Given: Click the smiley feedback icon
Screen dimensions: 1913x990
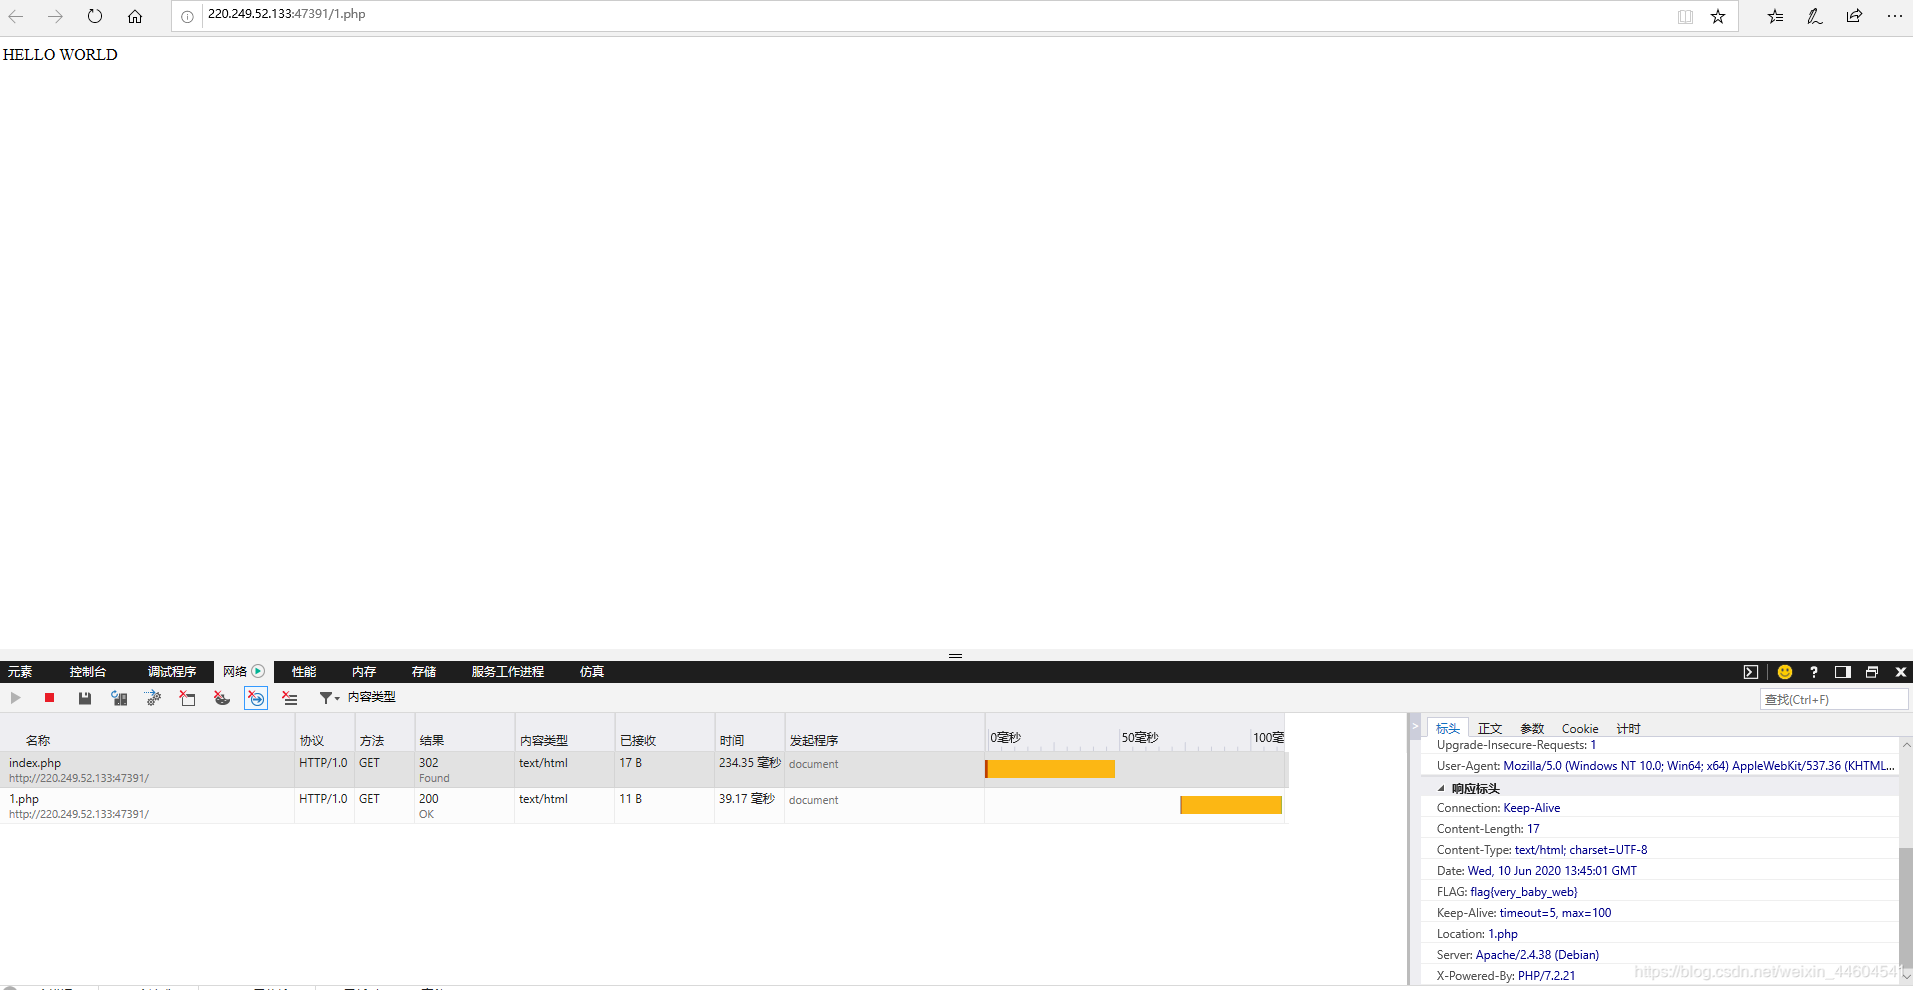Looking at the screenshot, I should pyautogui.click(x=1785, y=672).
